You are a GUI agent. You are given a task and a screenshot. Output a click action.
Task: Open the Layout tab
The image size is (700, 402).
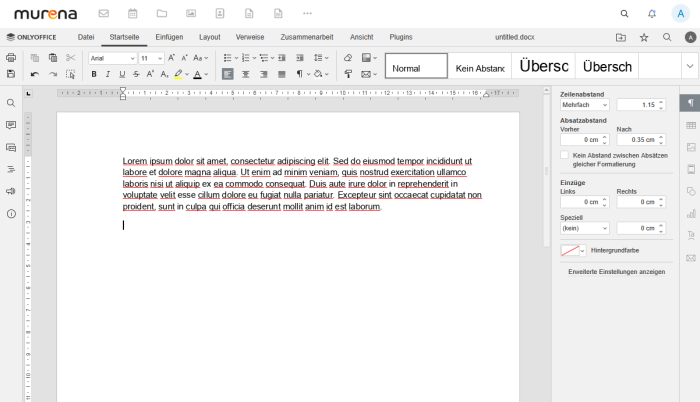(209, 37)
